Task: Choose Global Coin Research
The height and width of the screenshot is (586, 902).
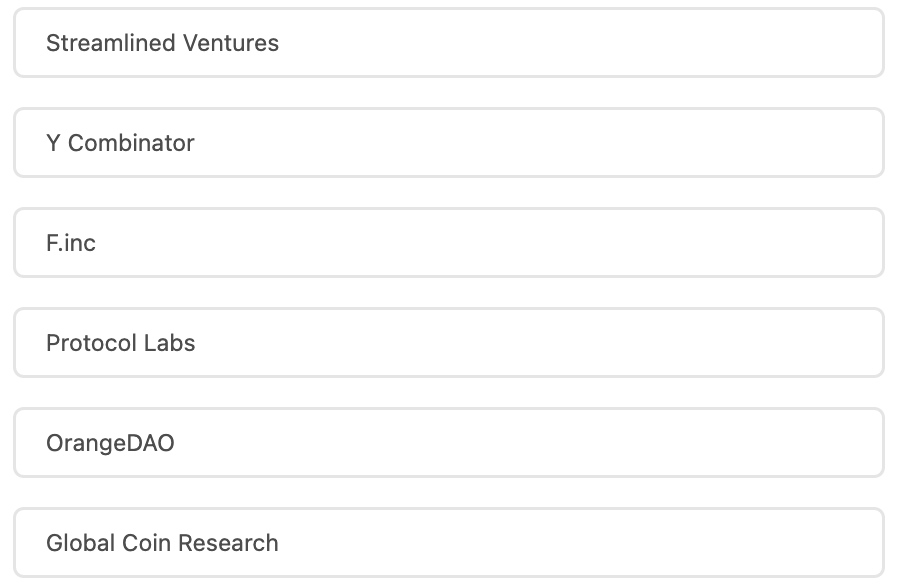Action: pyautogui.click(x=449, y=543)
